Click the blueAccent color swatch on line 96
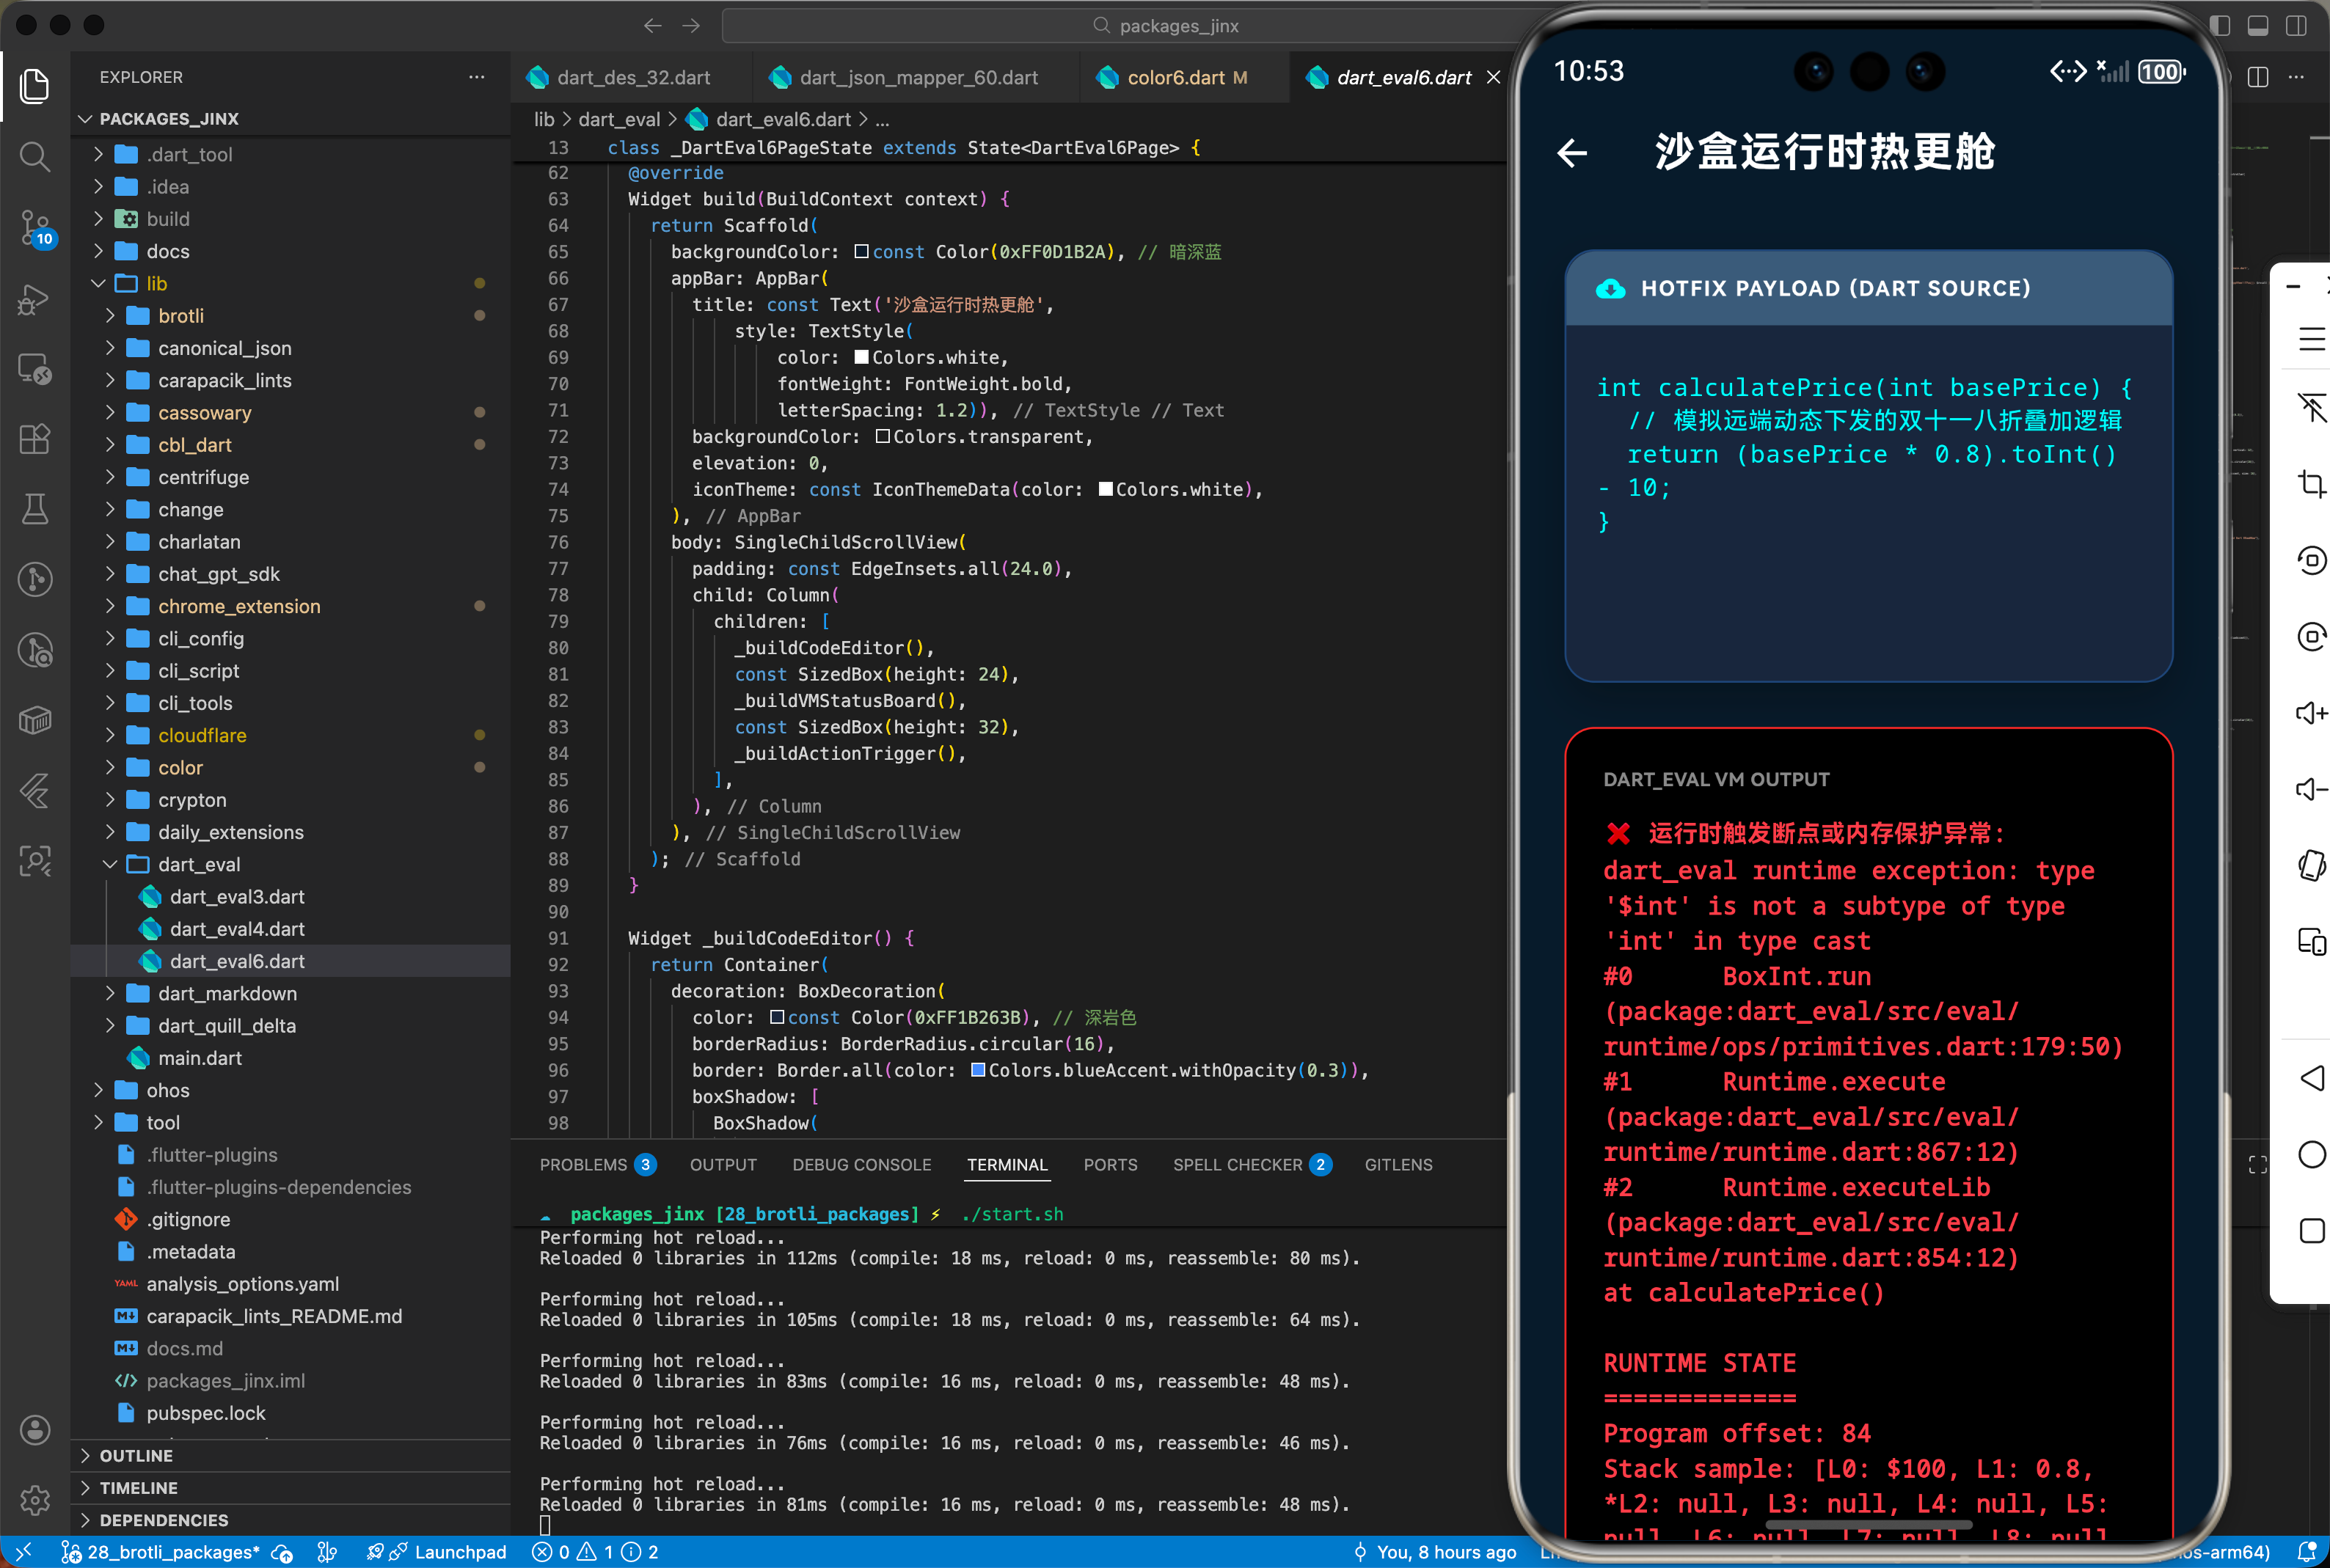This screenshot has height=1568, width=2330. tap(978, 1070)
